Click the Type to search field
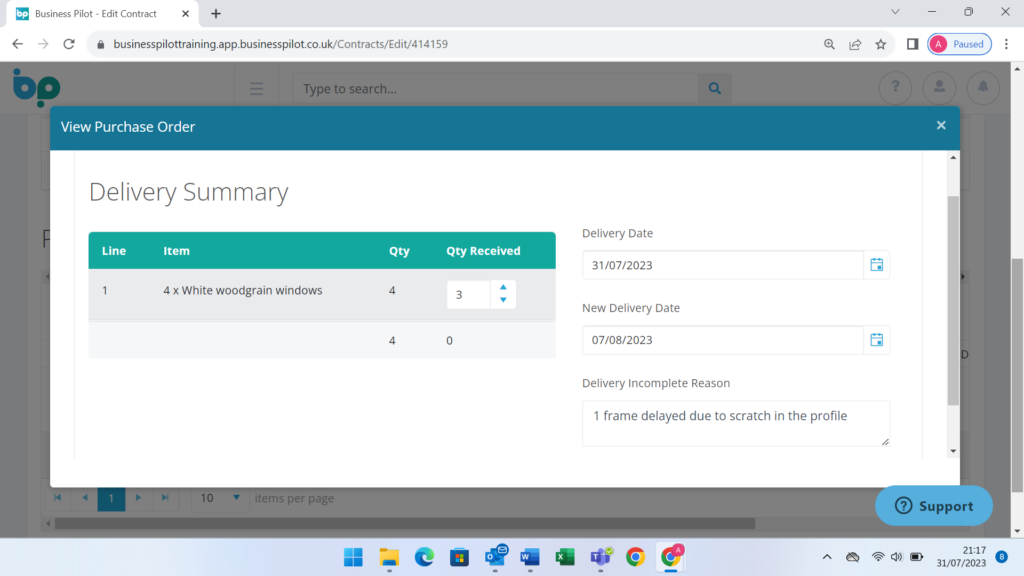 tap(495, 89)
